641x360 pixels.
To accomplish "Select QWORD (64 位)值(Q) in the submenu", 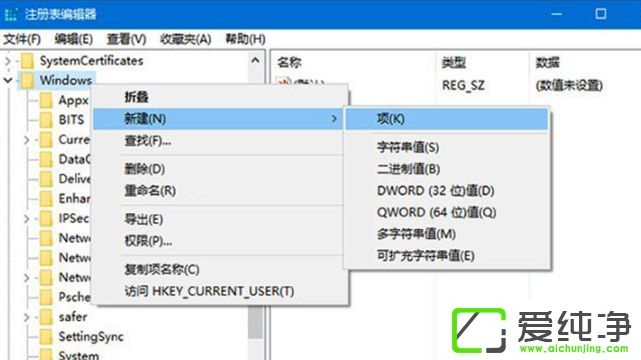I will [446, 212].
